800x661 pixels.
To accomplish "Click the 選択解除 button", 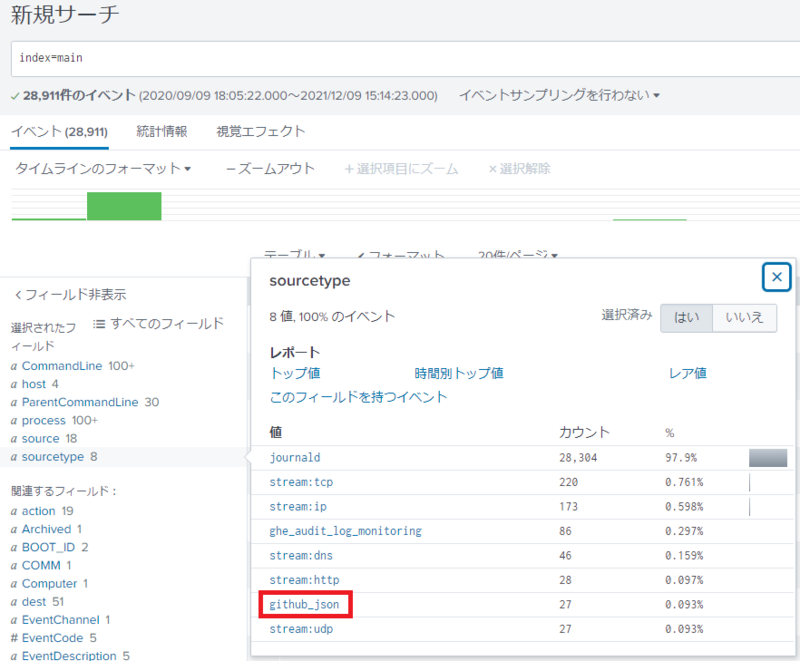I will [519, 169].
